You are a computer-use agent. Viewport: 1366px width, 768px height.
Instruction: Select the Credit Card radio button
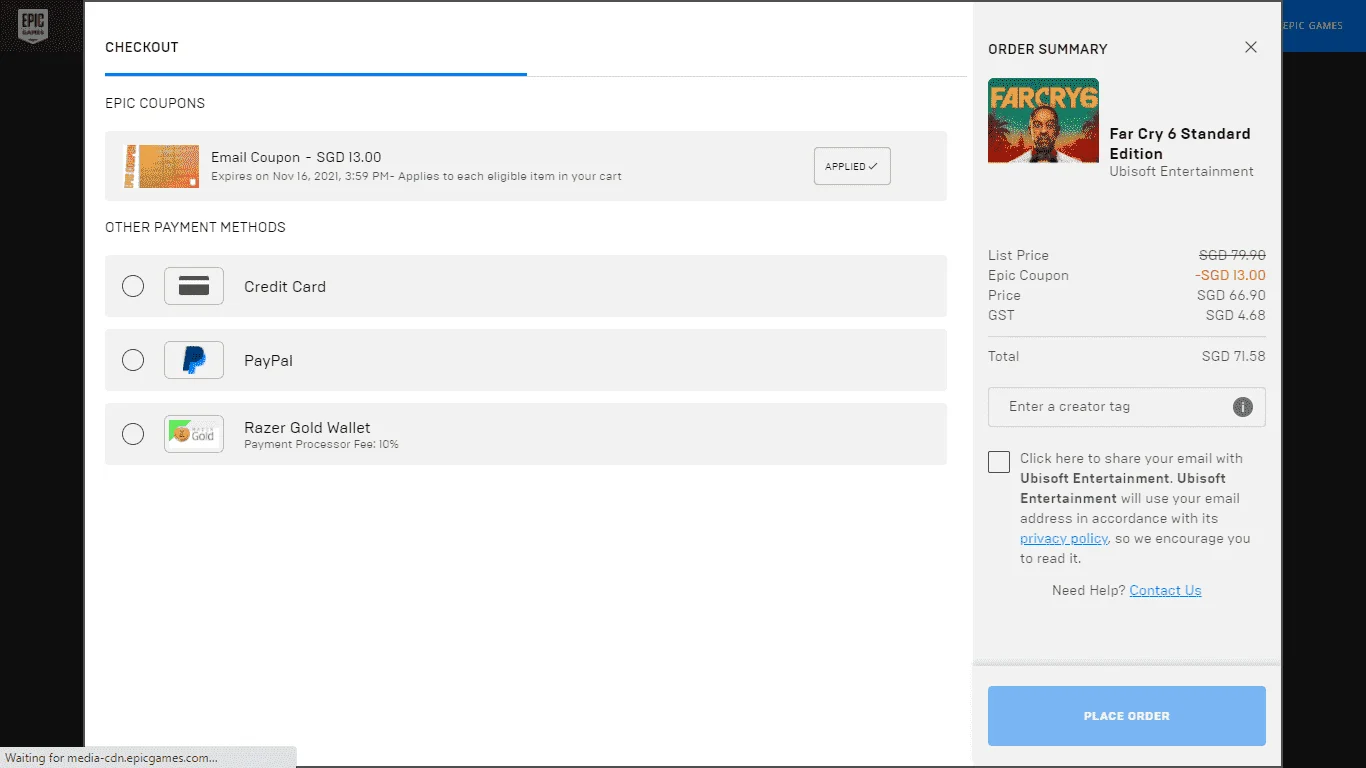133,286
